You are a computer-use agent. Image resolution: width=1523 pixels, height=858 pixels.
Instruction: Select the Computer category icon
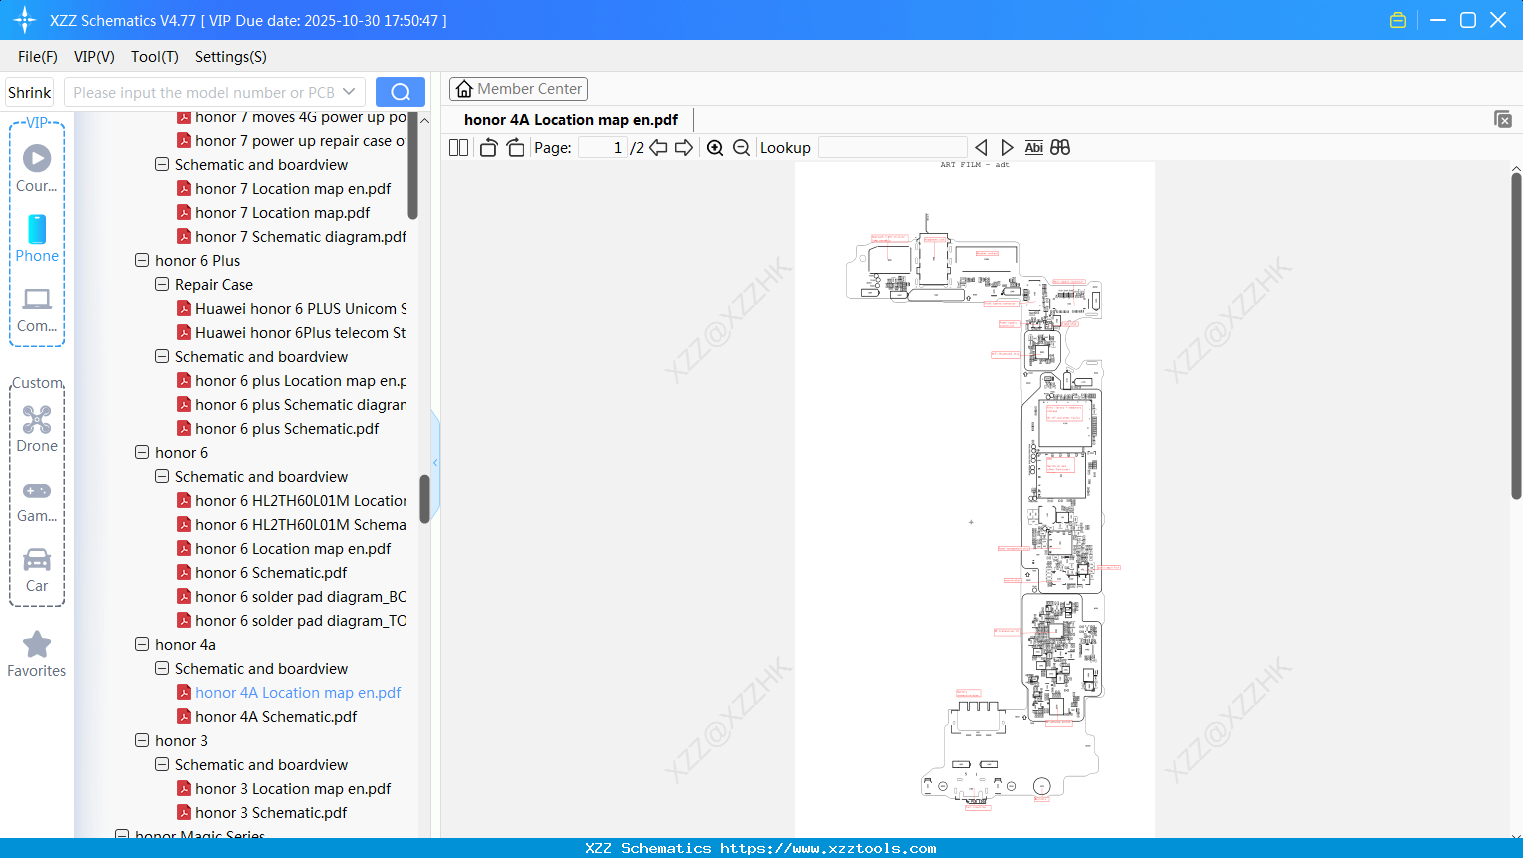click(37, 309)
